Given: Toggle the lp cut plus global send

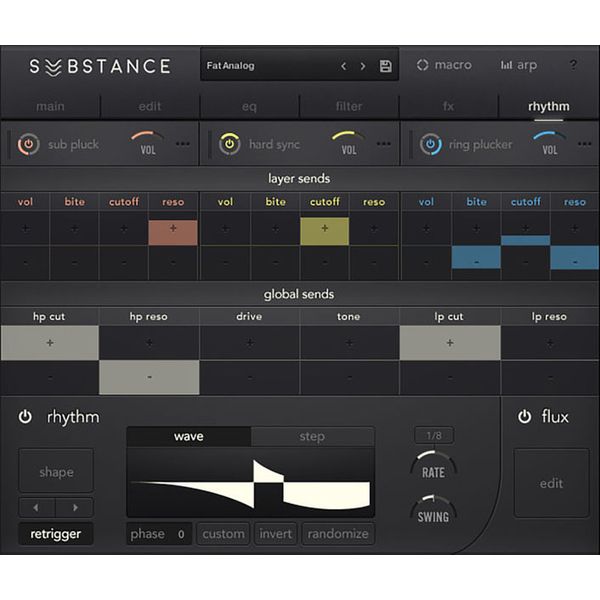Looking at the screenshot, I should tap(450, 343).
